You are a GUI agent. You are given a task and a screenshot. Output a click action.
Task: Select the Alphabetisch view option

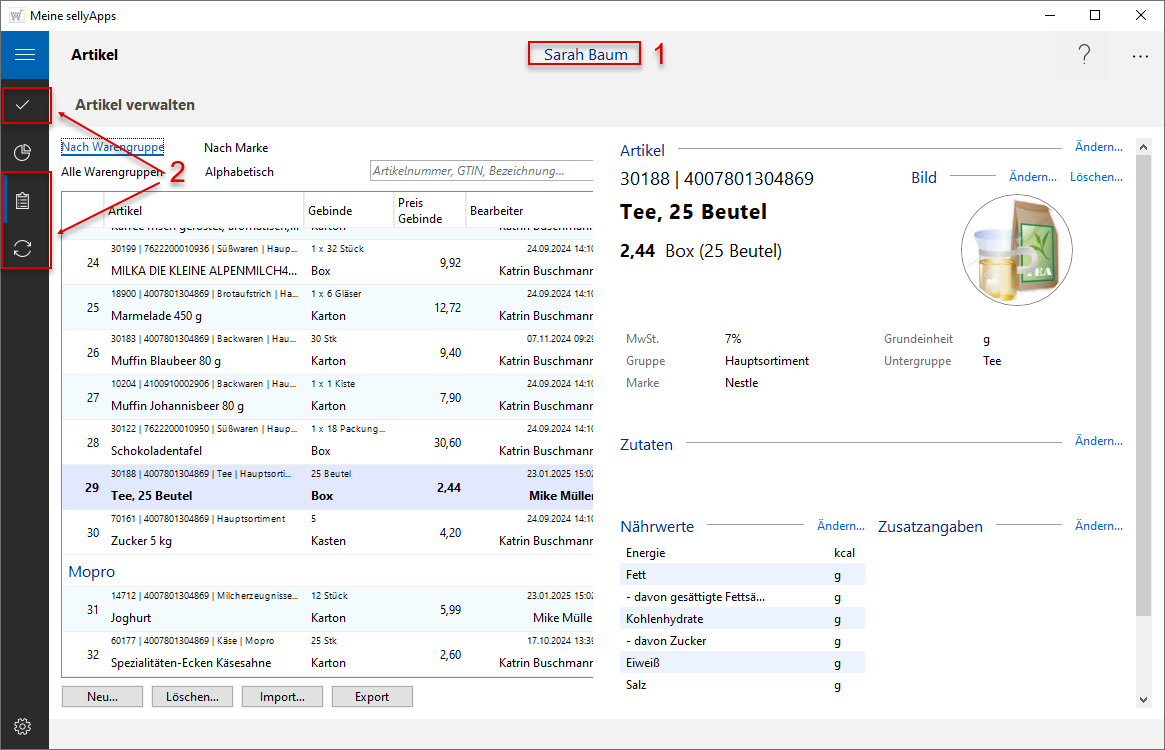[239, 172]
